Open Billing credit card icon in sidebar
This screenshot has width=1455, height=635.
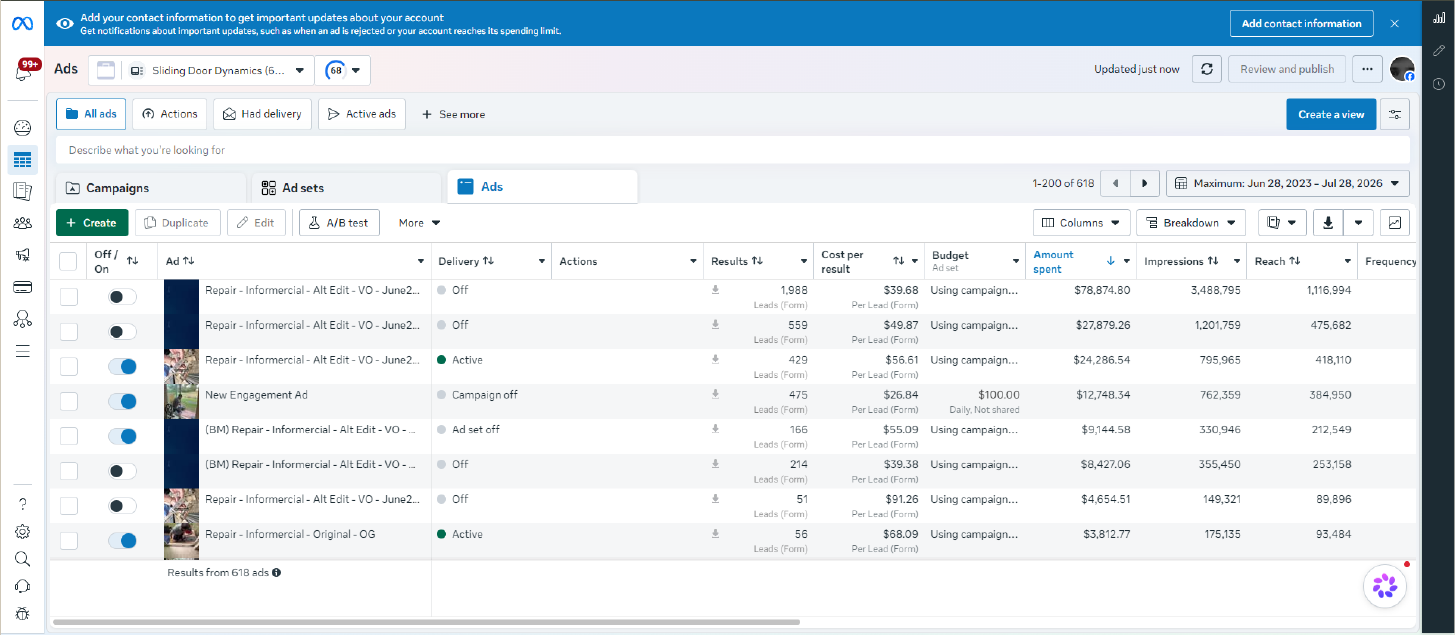point(23,287)
